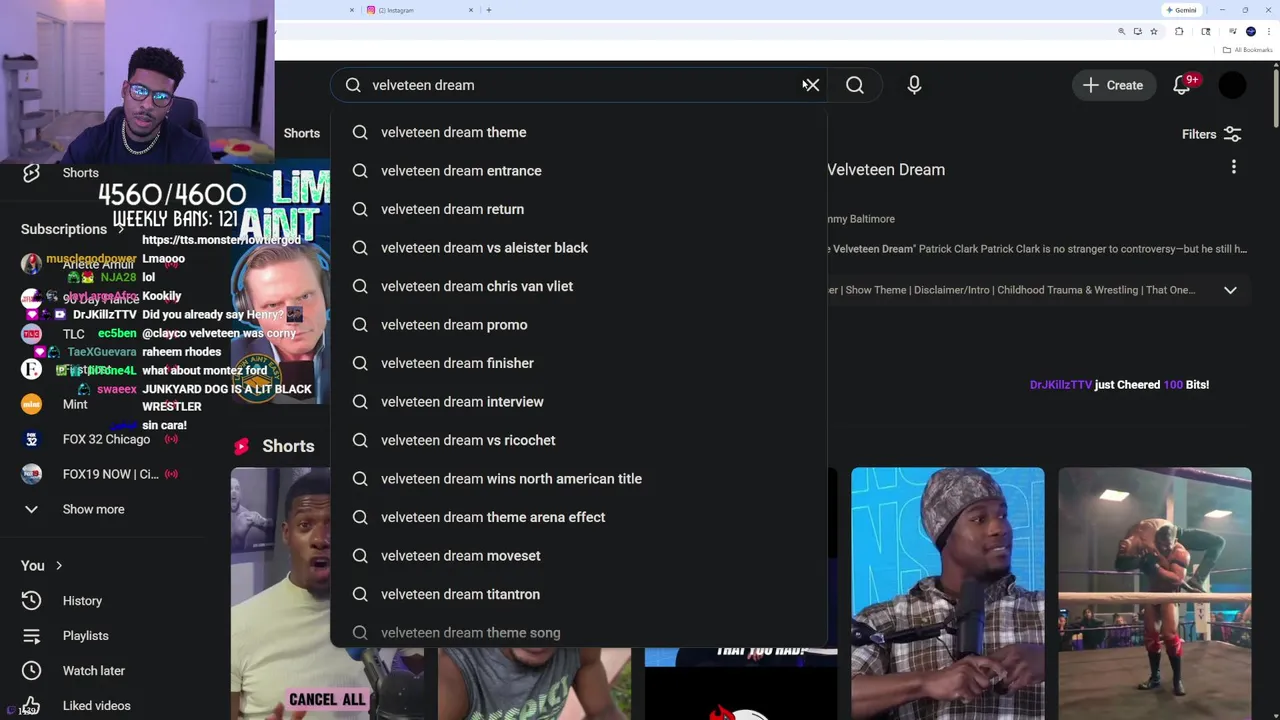1280x720 pixels.
Task: Click the Create button
Action: tap(1113, 85)
